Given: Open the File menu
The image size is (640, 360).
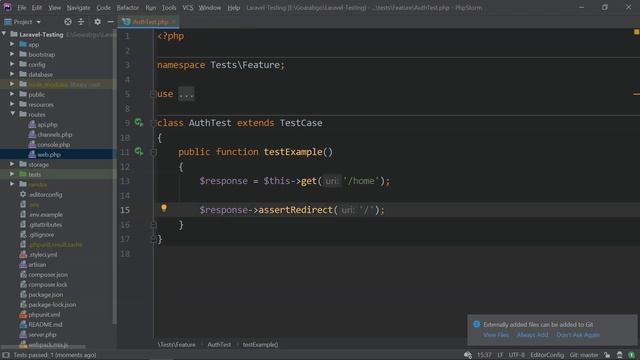Looking at the screenshot, I should pos(22,7).
